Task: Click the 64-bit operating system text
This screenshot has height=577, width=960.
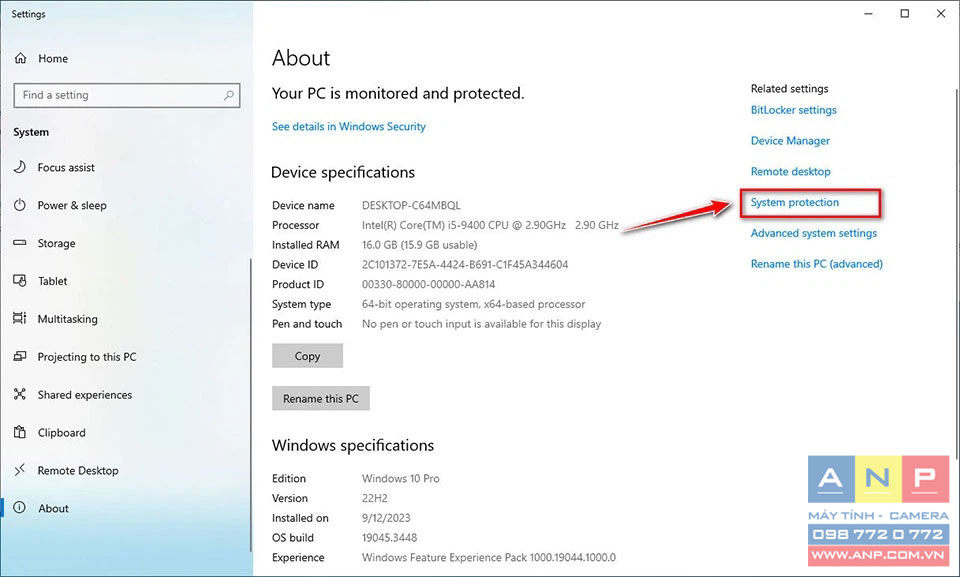Action: pos(473,304)
